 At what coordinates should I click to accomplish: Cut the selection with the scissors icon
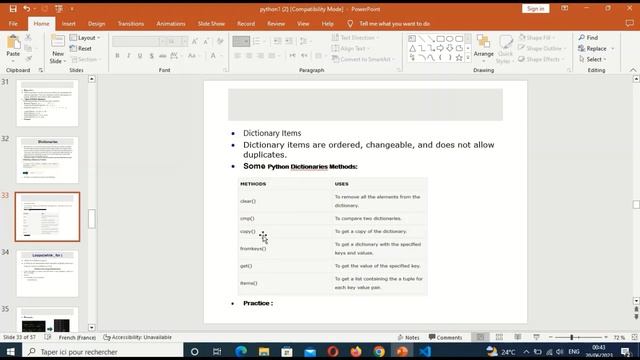click(x=28, y=37)
